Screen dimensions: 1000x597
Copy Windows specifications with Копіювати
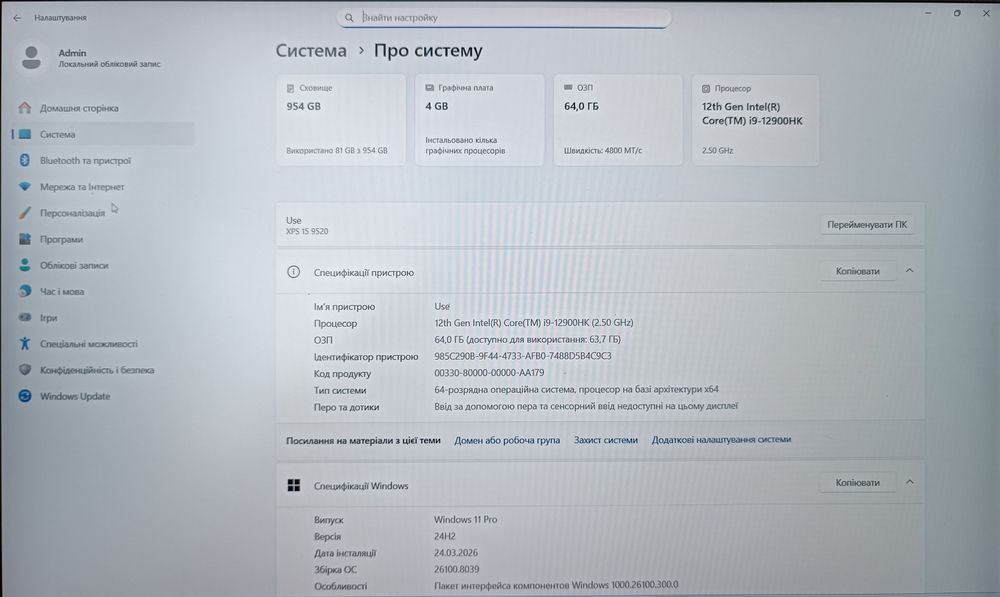pyautogui.click(x=857, y=483)
